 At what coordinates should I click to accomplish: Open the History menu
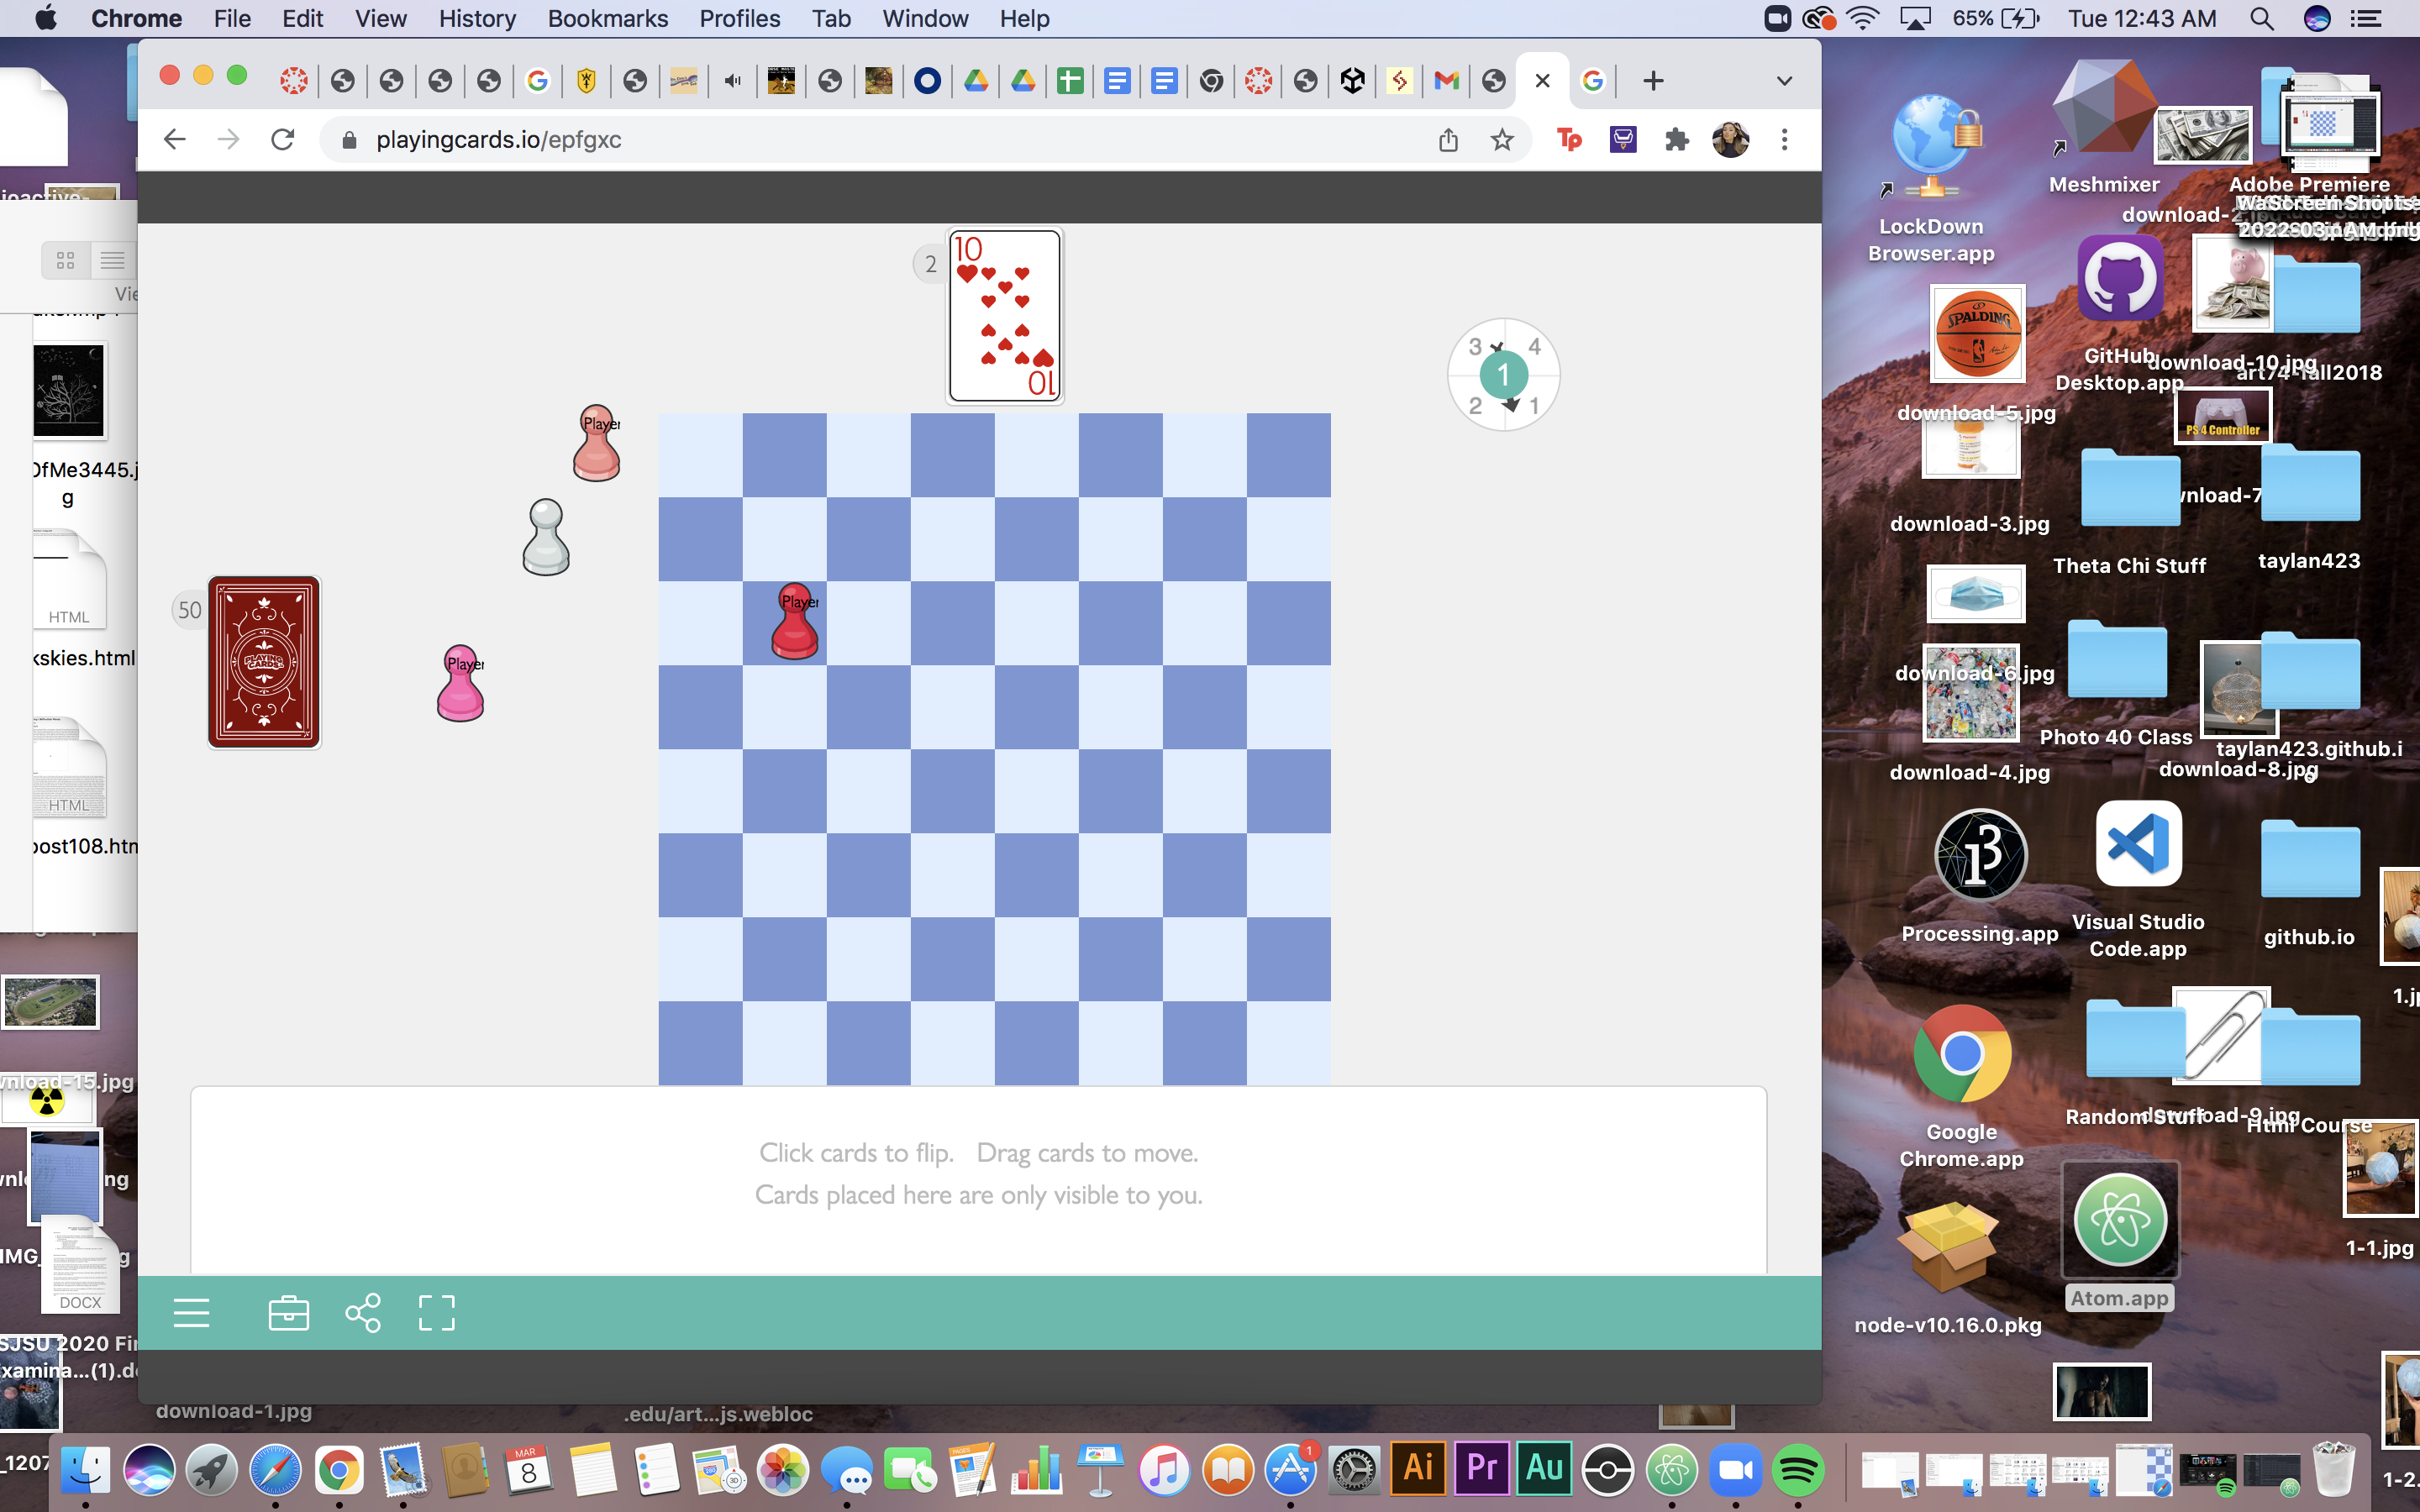point(477,18)
